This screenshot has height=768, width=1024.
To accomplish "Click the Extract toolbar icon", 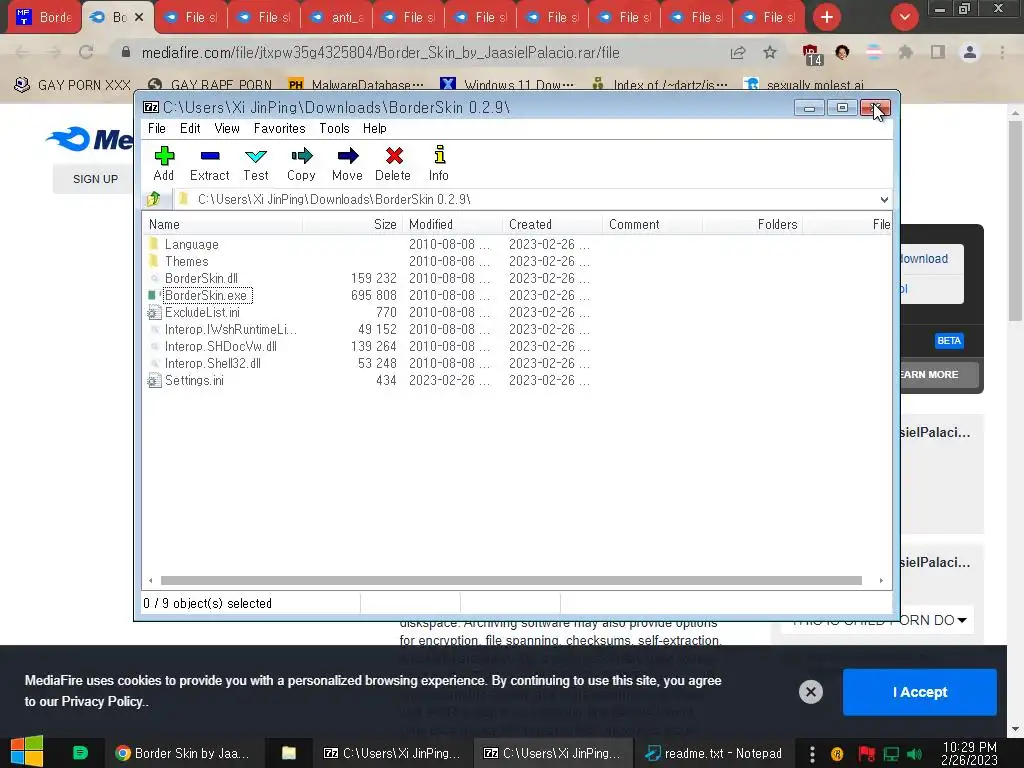I will [x=210, y=163].
